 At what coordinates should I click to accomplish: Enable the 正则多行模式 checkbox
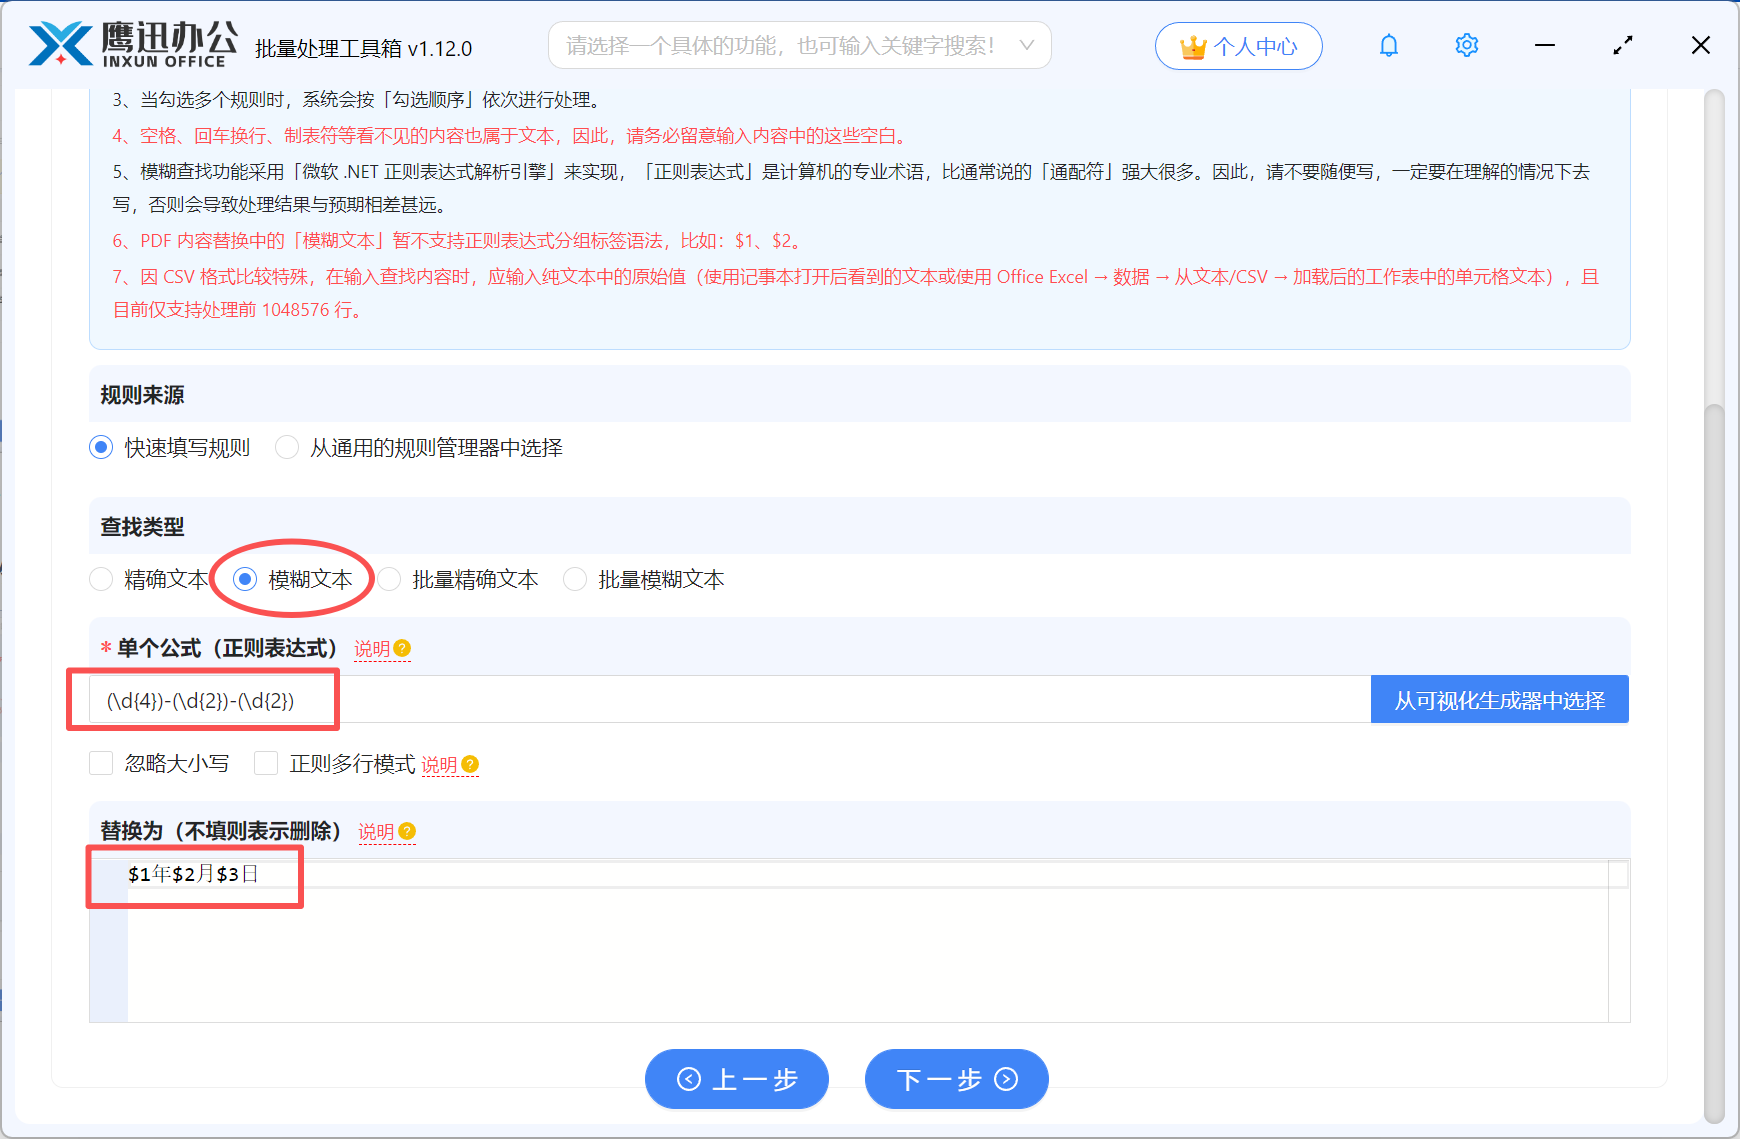pyautogui.click(x=266, y=763)
